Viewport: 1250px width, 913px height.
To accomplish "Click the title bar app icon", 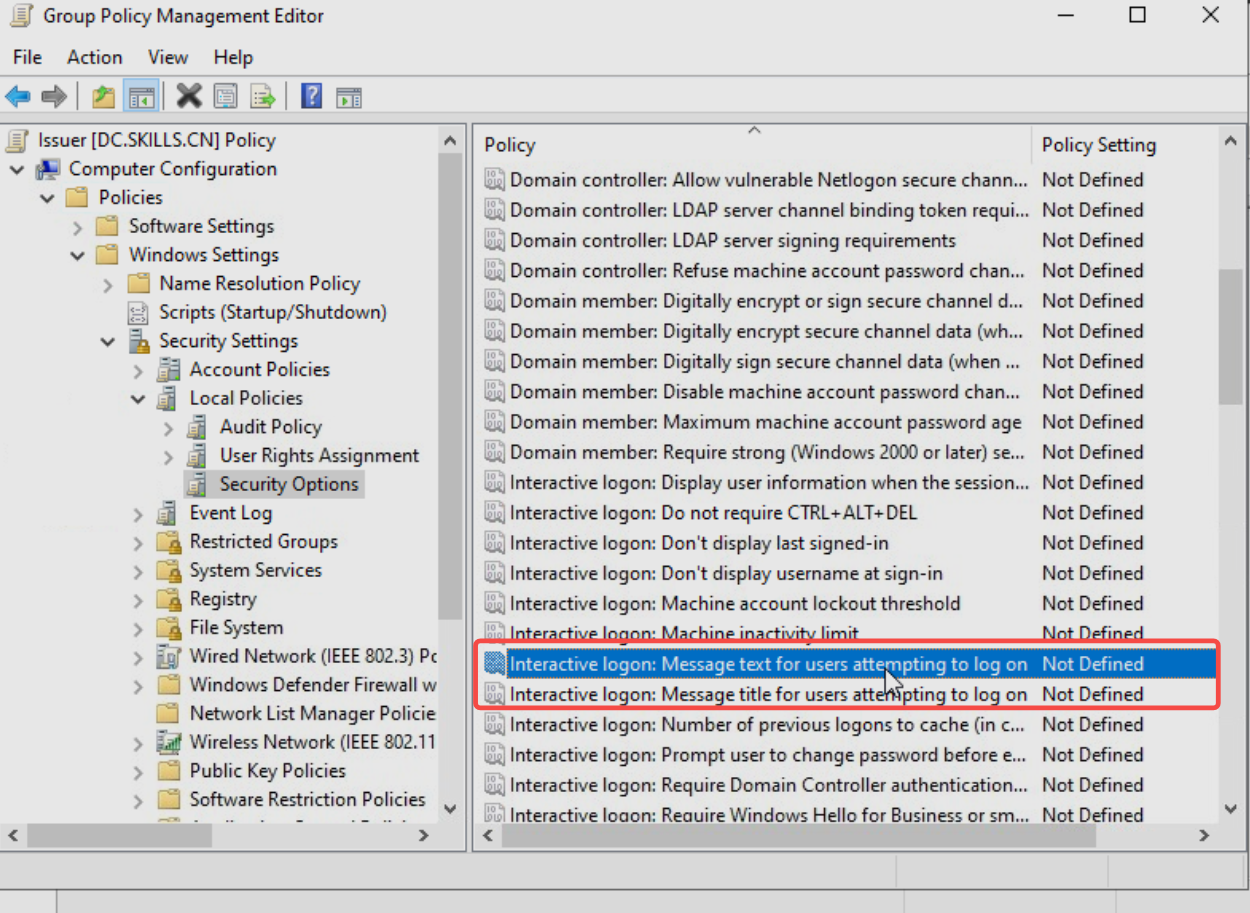I will tap(22, 16).
